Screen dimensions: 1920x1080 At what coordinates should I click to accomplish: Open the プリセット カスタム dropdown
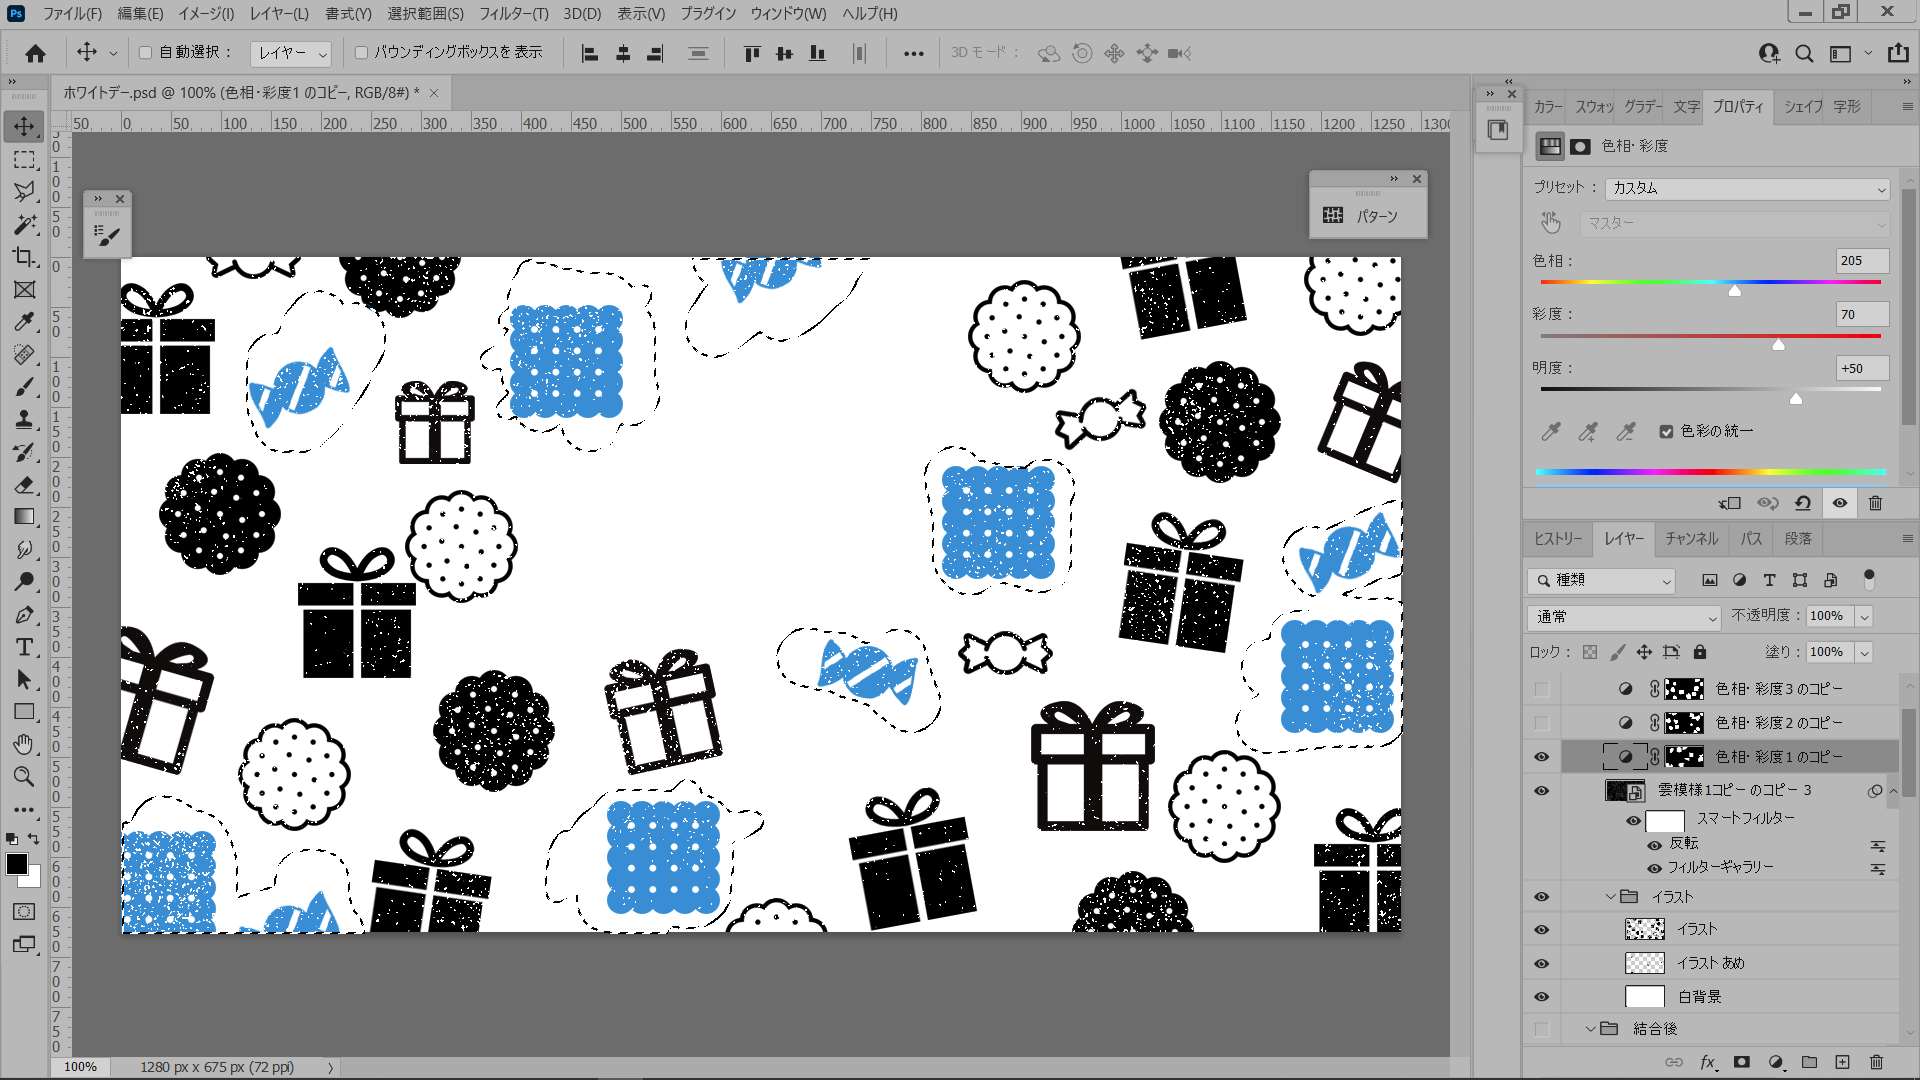(1747, 188)
